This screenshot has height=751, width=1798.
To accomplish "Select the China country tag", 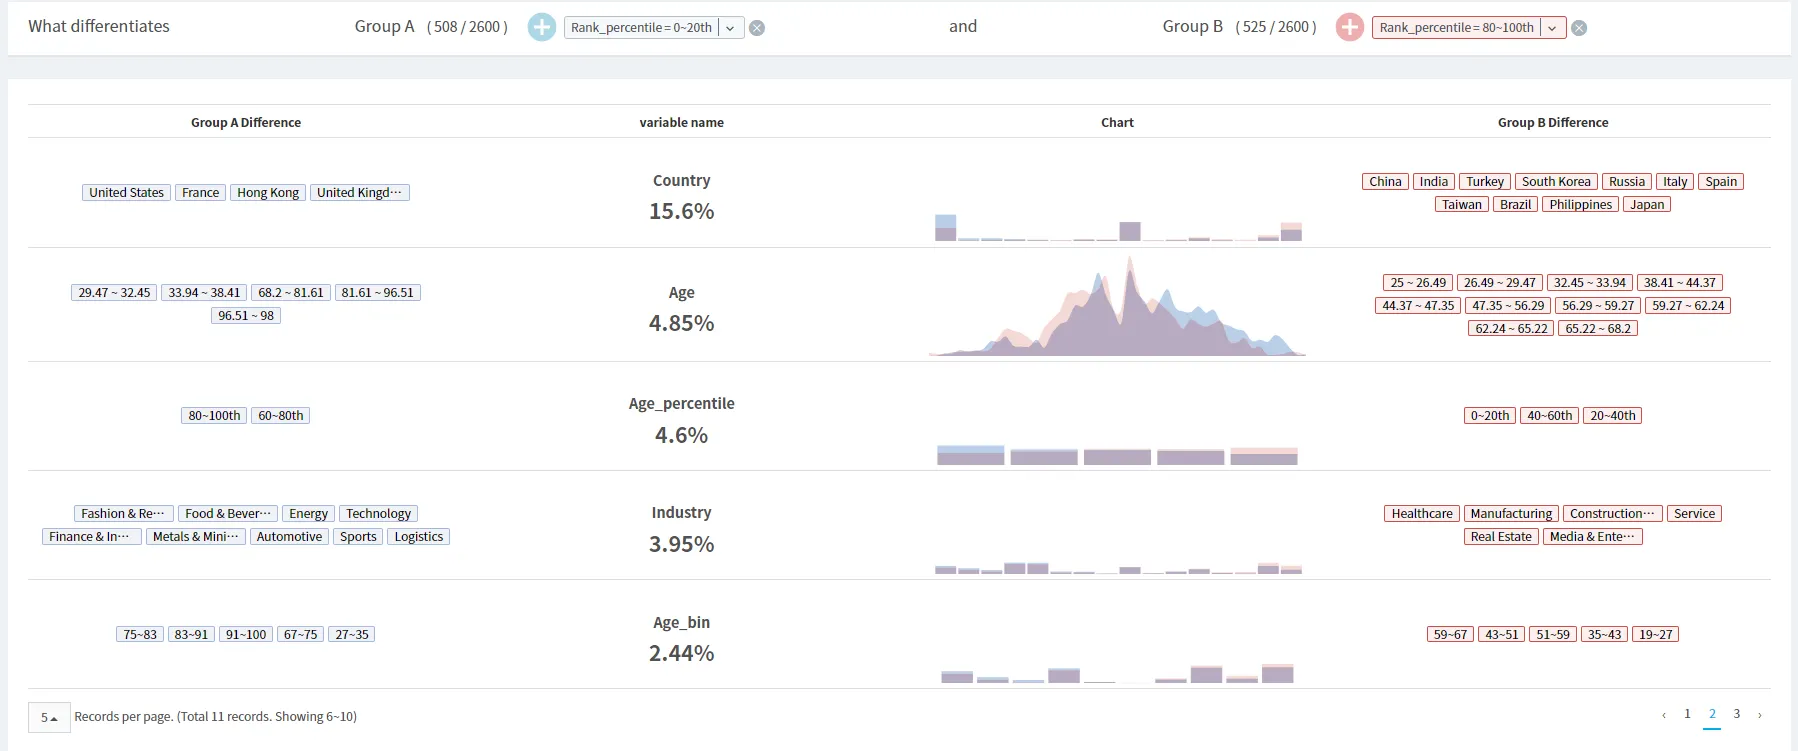I will (x=1385, y=182).
